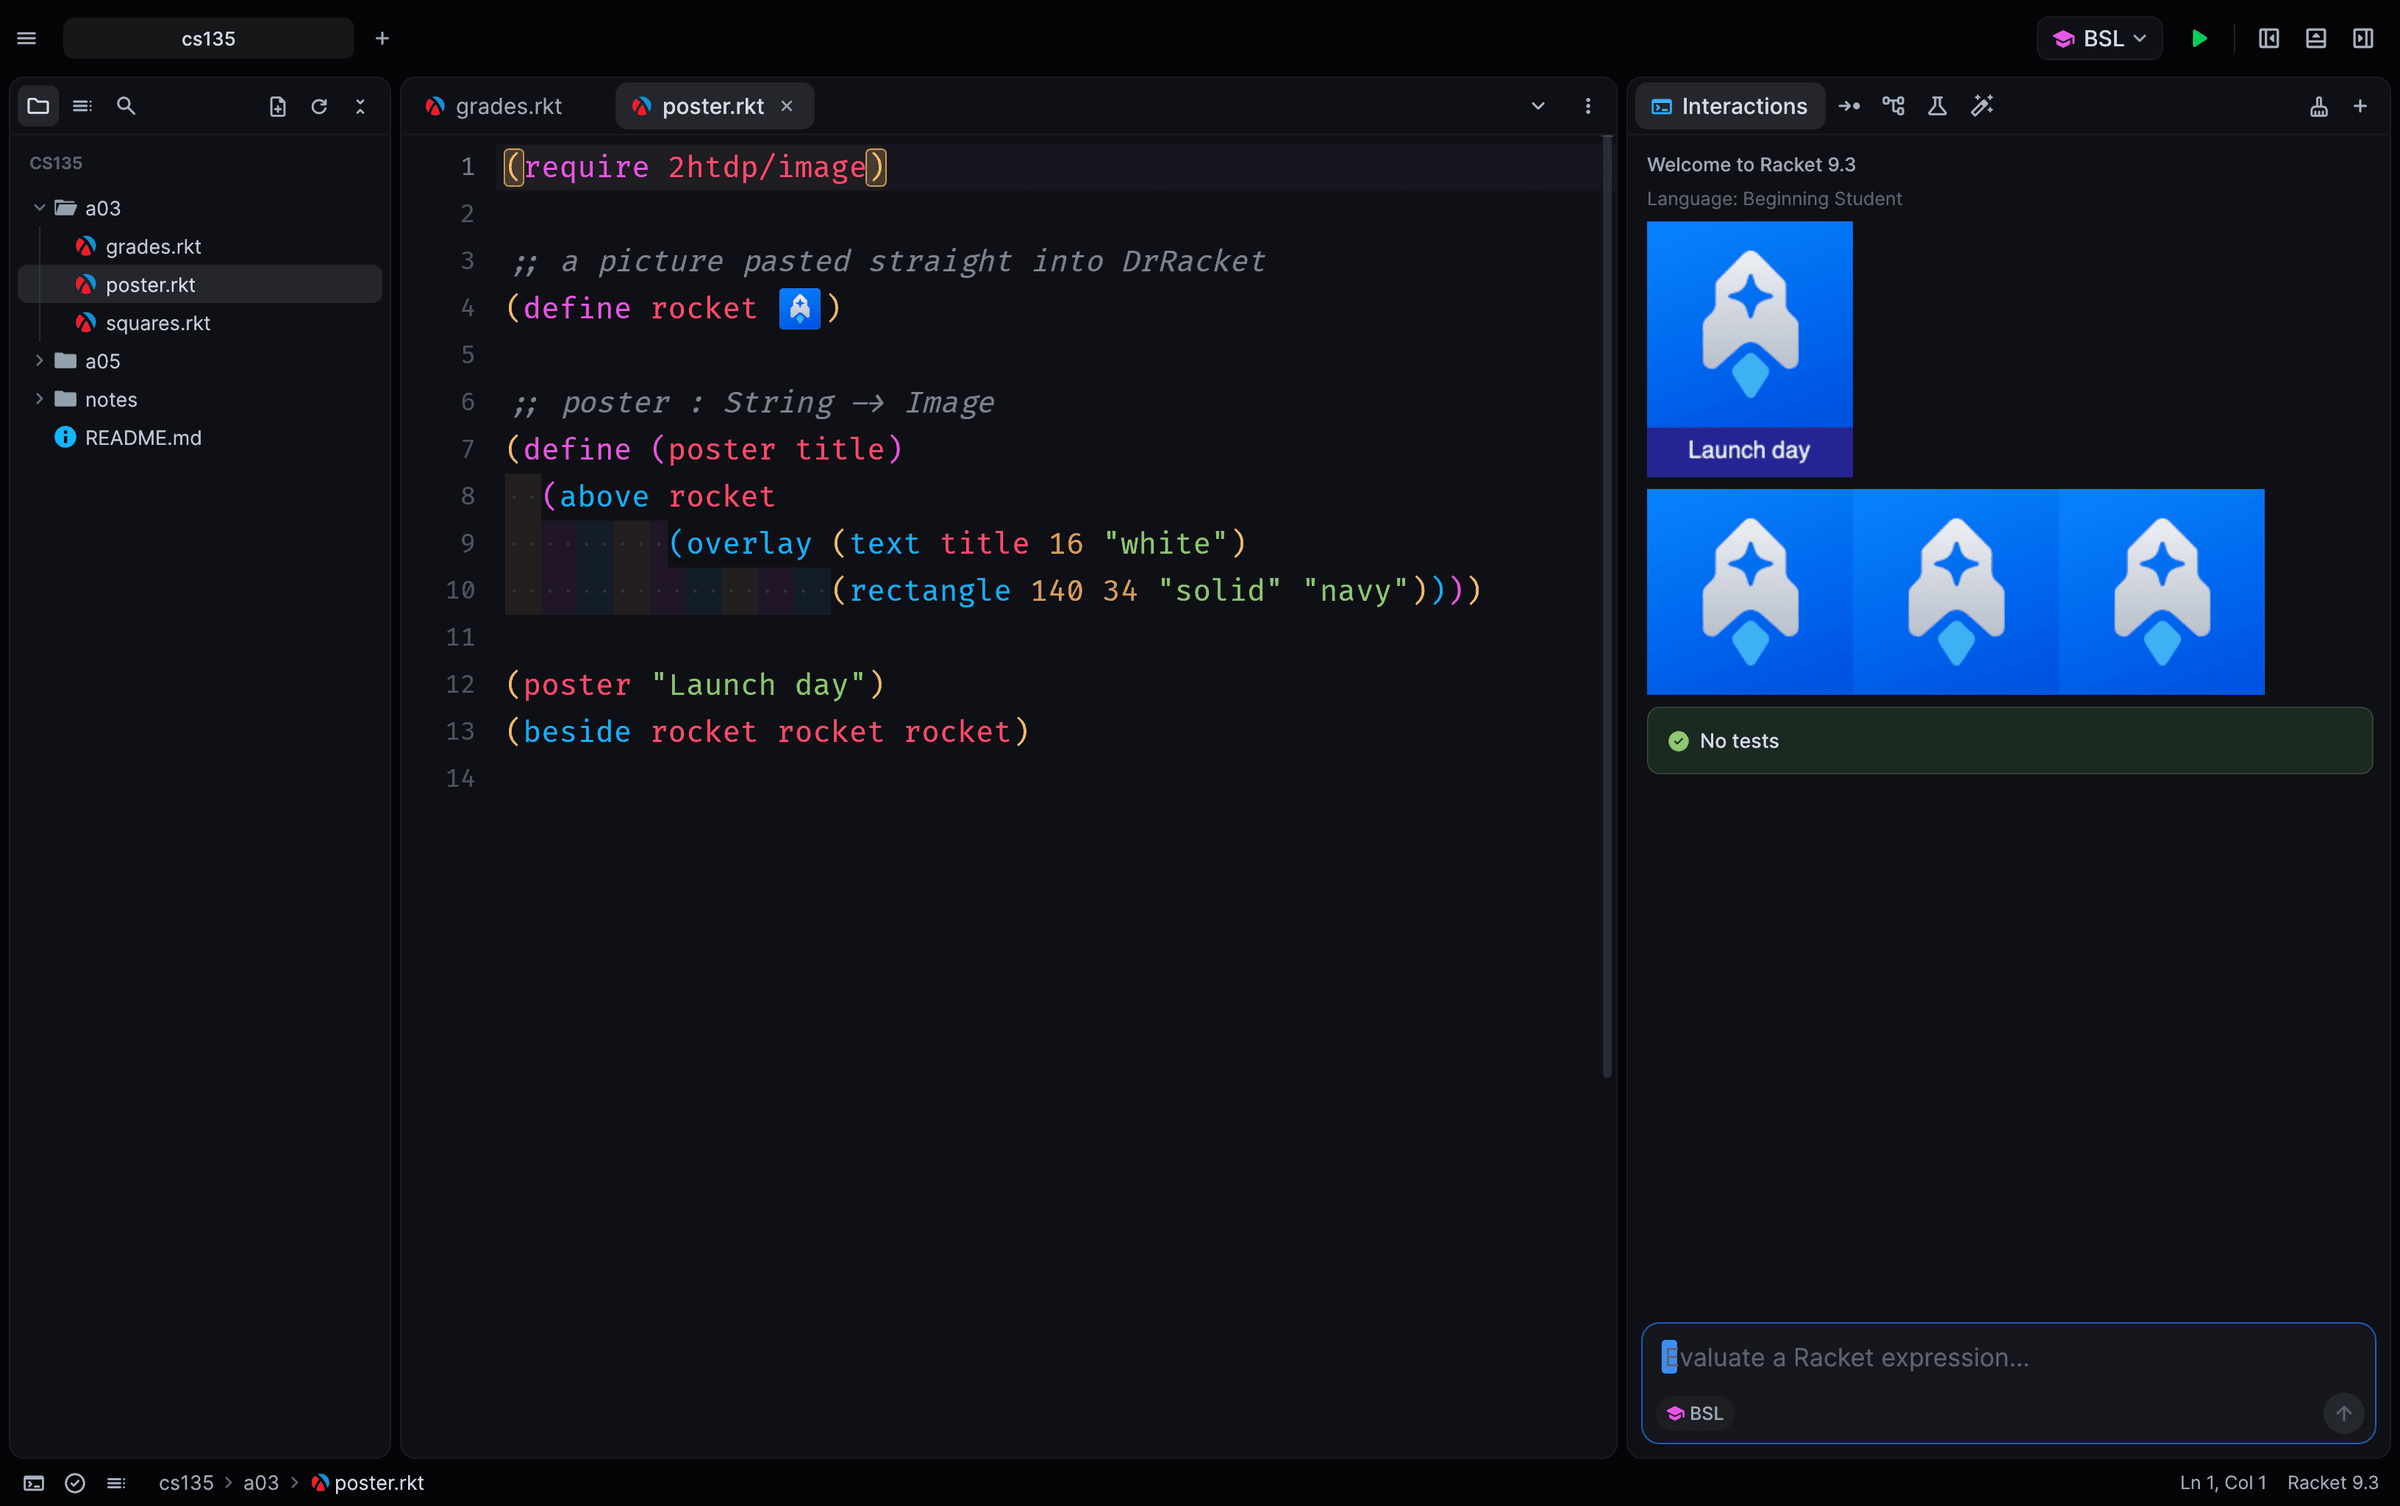The height and width of the screenshot is (1506, 2400).
Task: Run the program with green play button
Action: tap(2199, 38)
